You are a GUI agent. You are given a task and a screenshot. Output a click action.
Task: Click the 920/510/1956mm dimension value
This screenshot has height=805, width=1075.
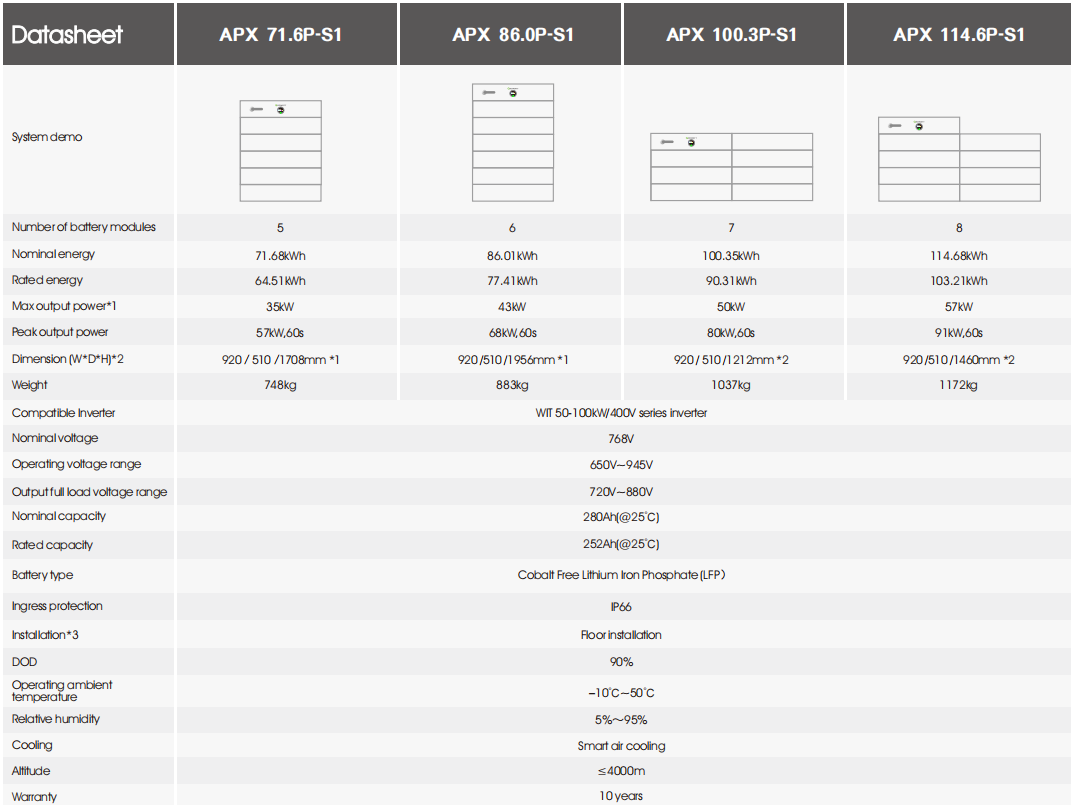click(x=513, y=360)
